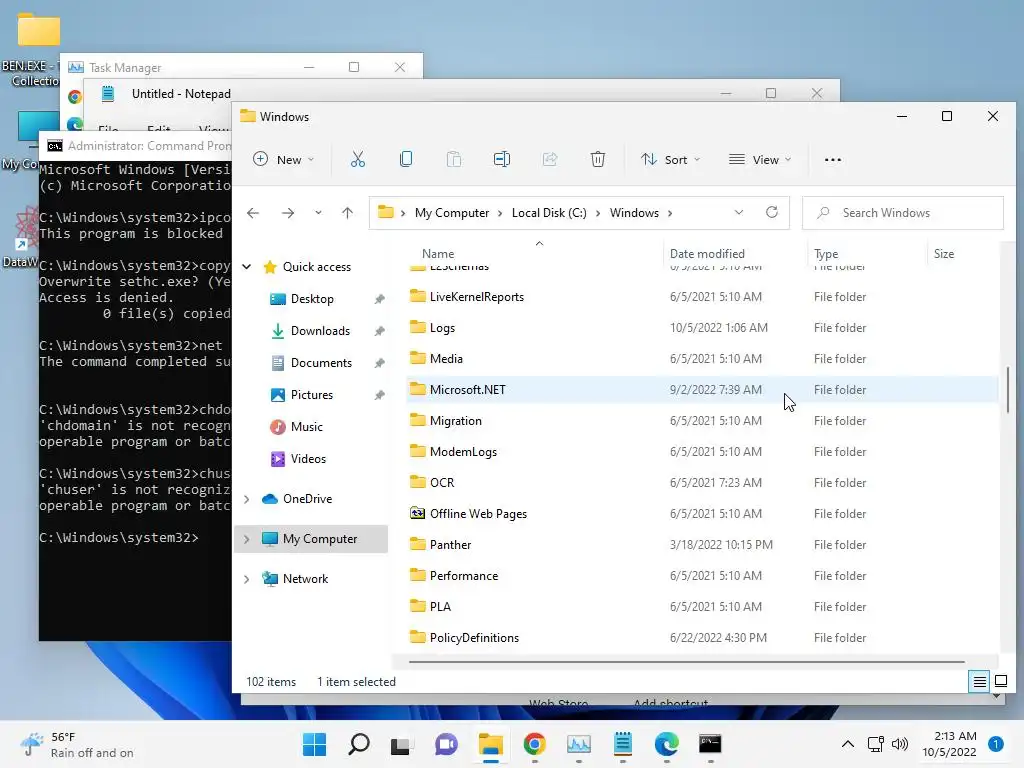Open the See more ellipsis menu
The image size is (1024, 768).
pyautogui.click(x=833, y=159)
